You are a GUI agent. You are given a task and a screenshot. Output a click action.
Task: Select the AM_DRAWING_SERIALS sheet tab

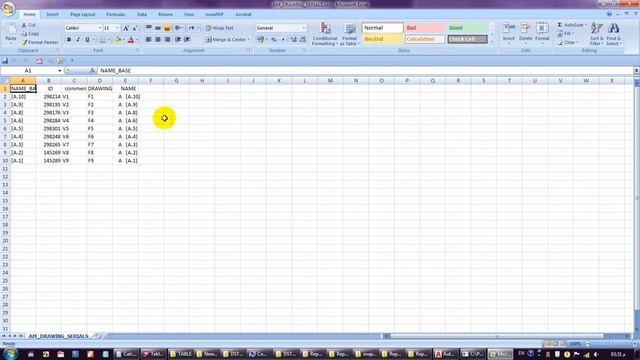[58, 336]
